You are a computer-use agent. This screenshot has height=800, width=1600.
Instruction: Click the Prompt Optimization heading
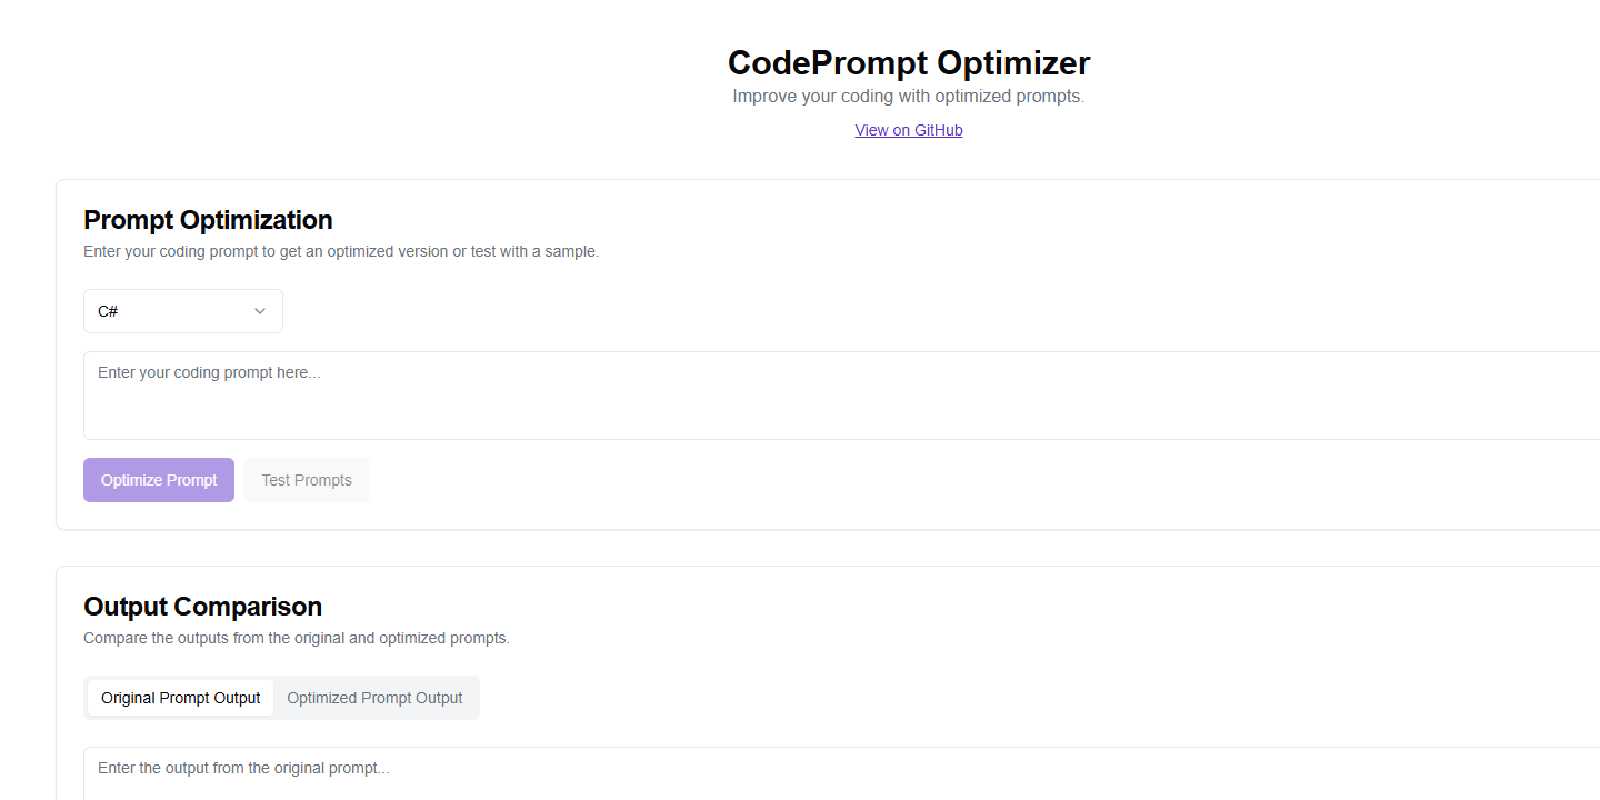208,220
